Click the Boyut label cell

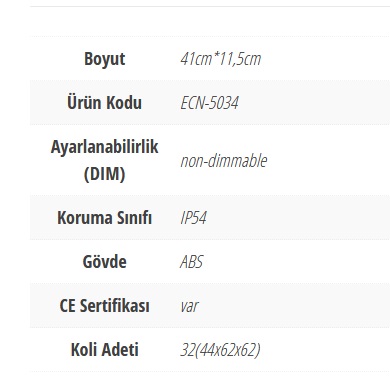pos(104,59)
